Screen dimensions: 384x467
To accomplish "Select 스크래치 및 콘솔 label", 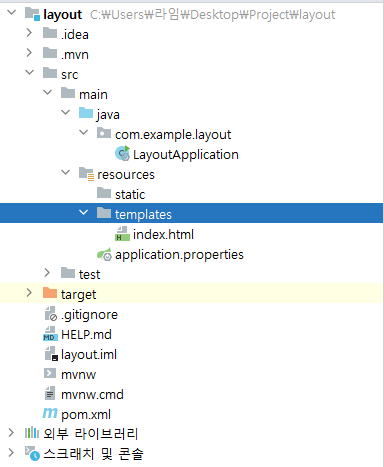I will (x=93, y=454).
